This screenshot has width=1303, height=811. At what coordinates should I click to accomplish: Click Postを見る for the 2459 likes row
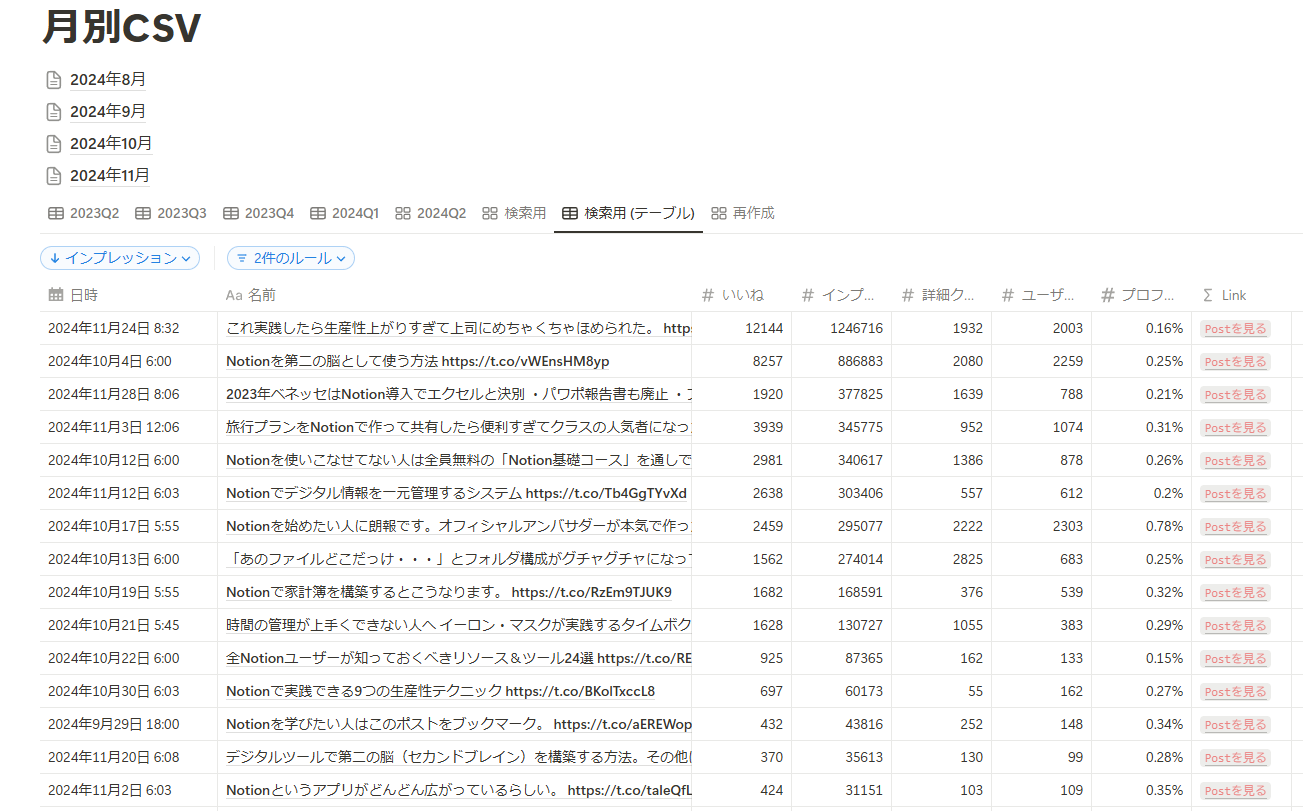click(x=1235, y=526)
